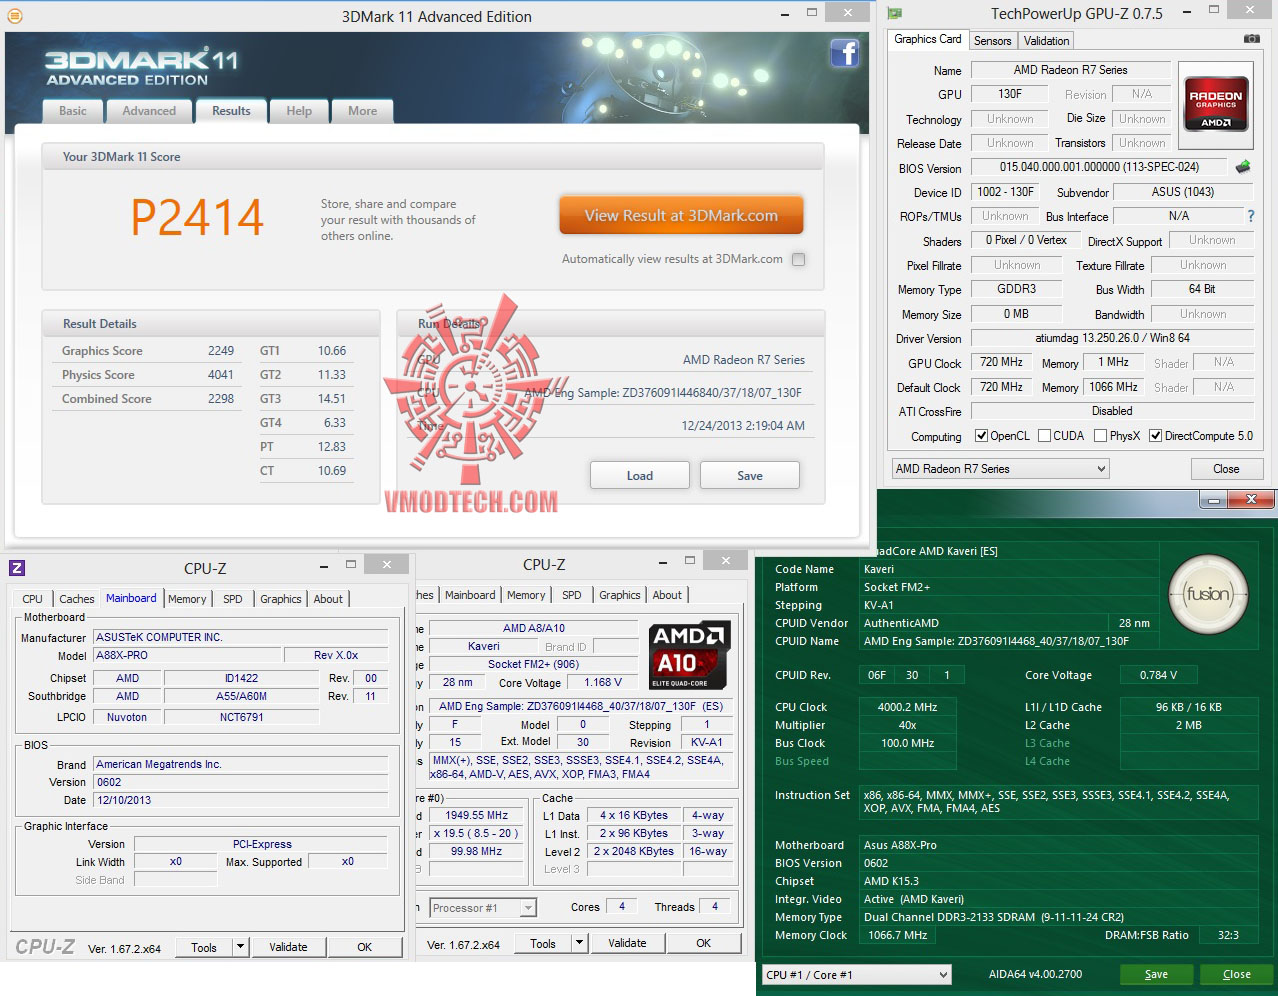Open the Caches tab in left CPU-Z
The width and height of the screenshot is (1278, 996).
(x=77, y=599)
